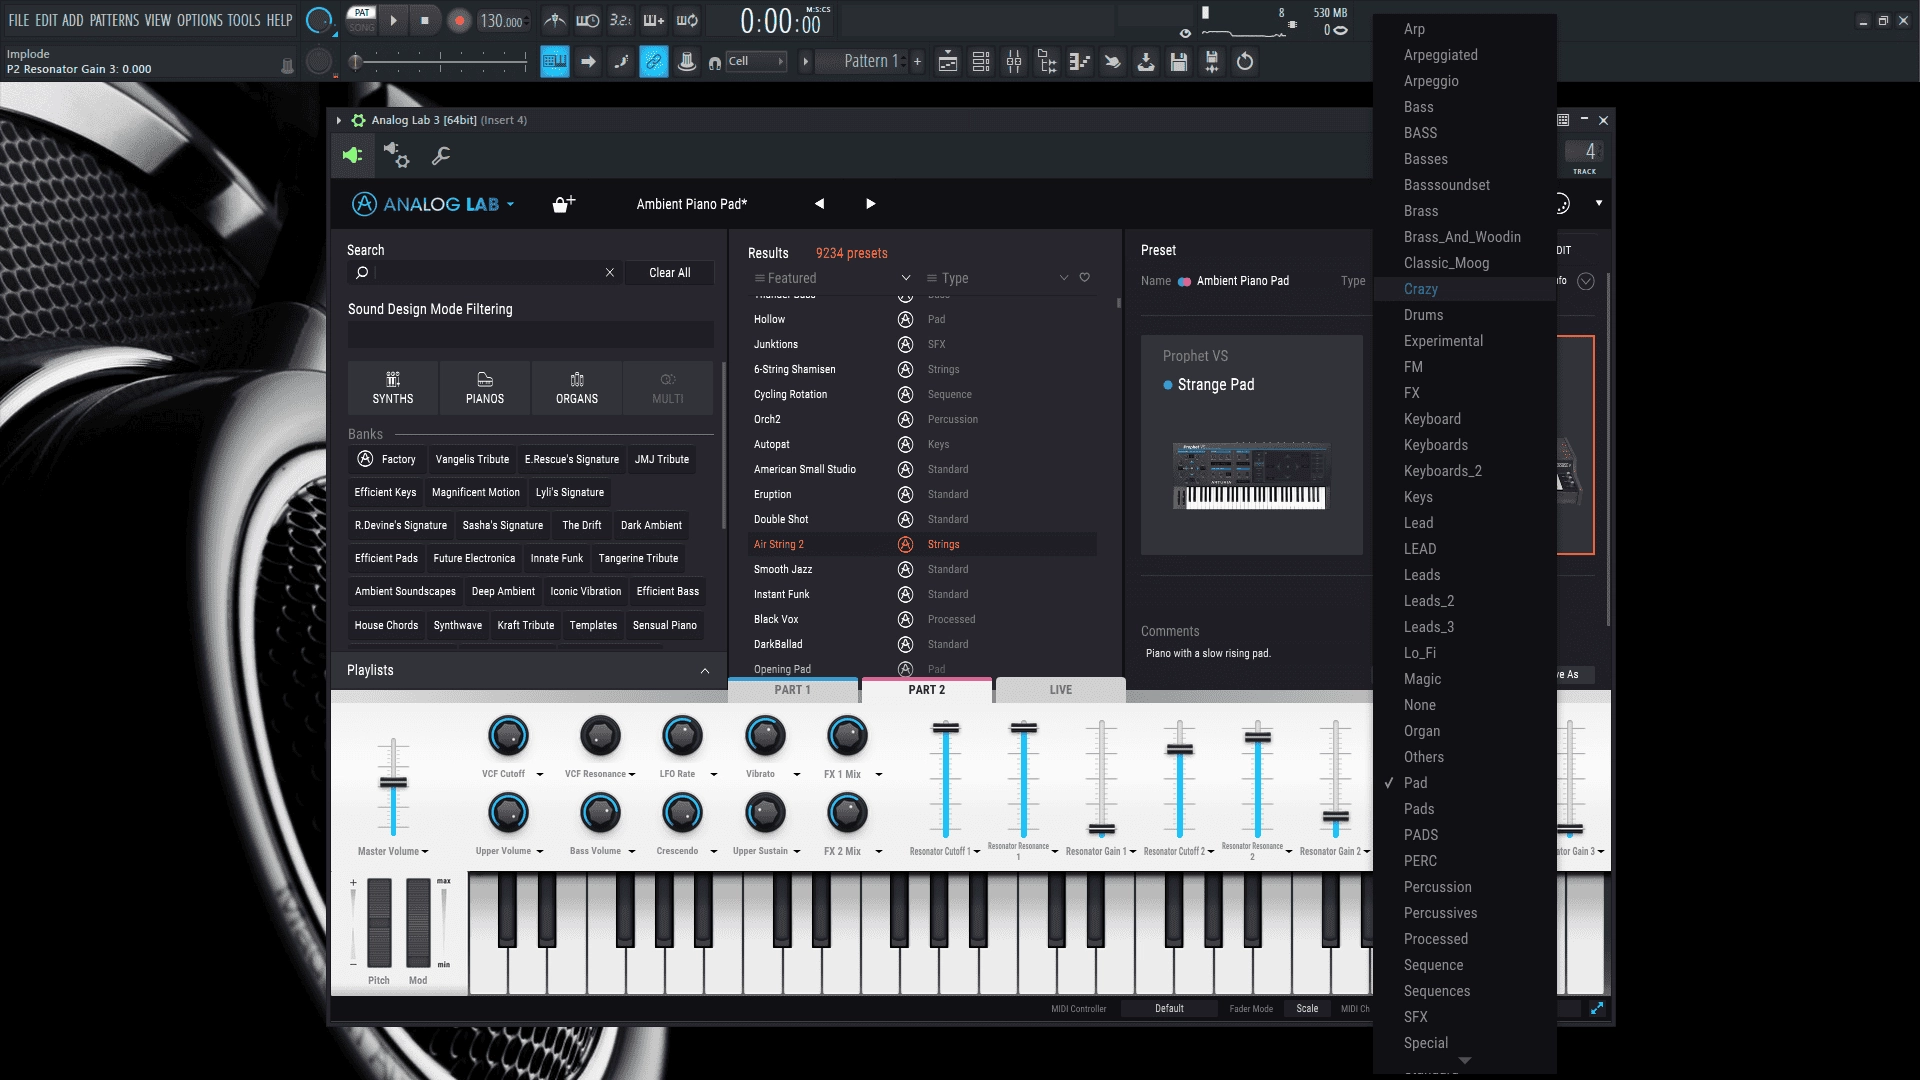Select Crazy in the type list
The image size is (1920, 1080).
(x=1465, y=289)
